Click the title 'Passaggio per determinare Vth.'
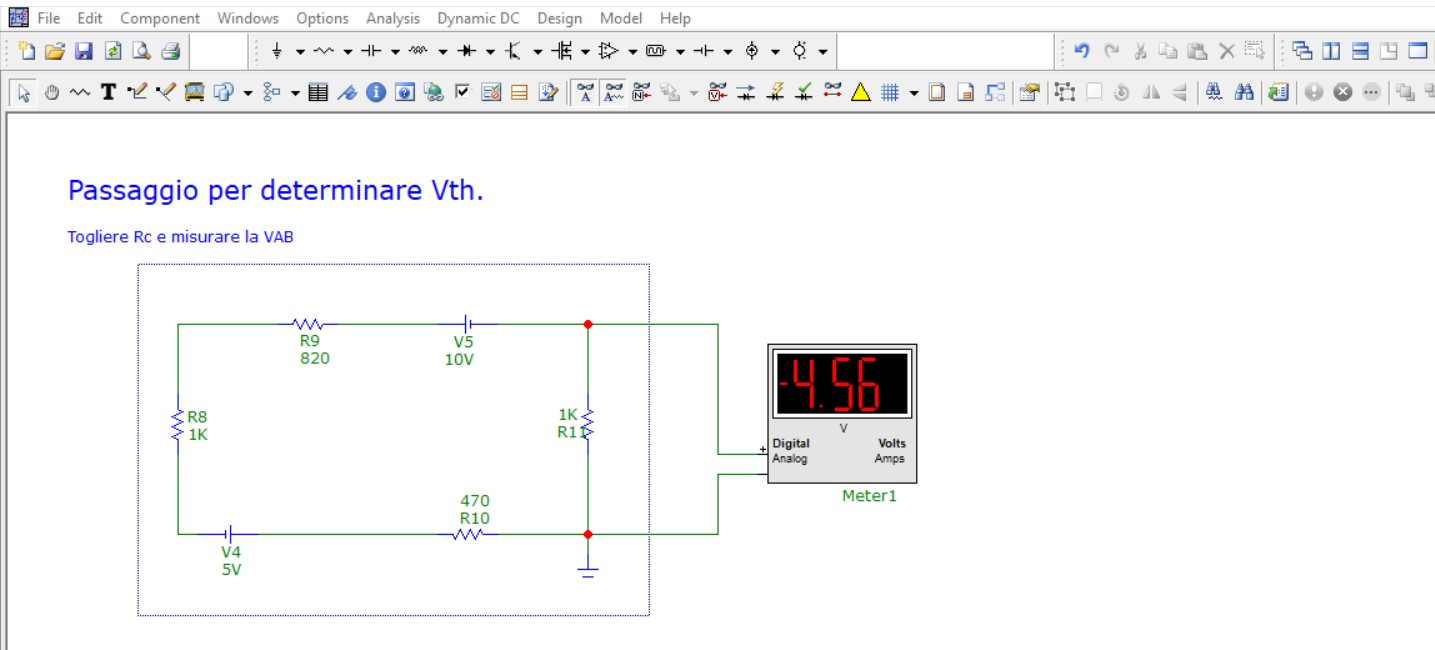1435x650 pixels. 276,191
